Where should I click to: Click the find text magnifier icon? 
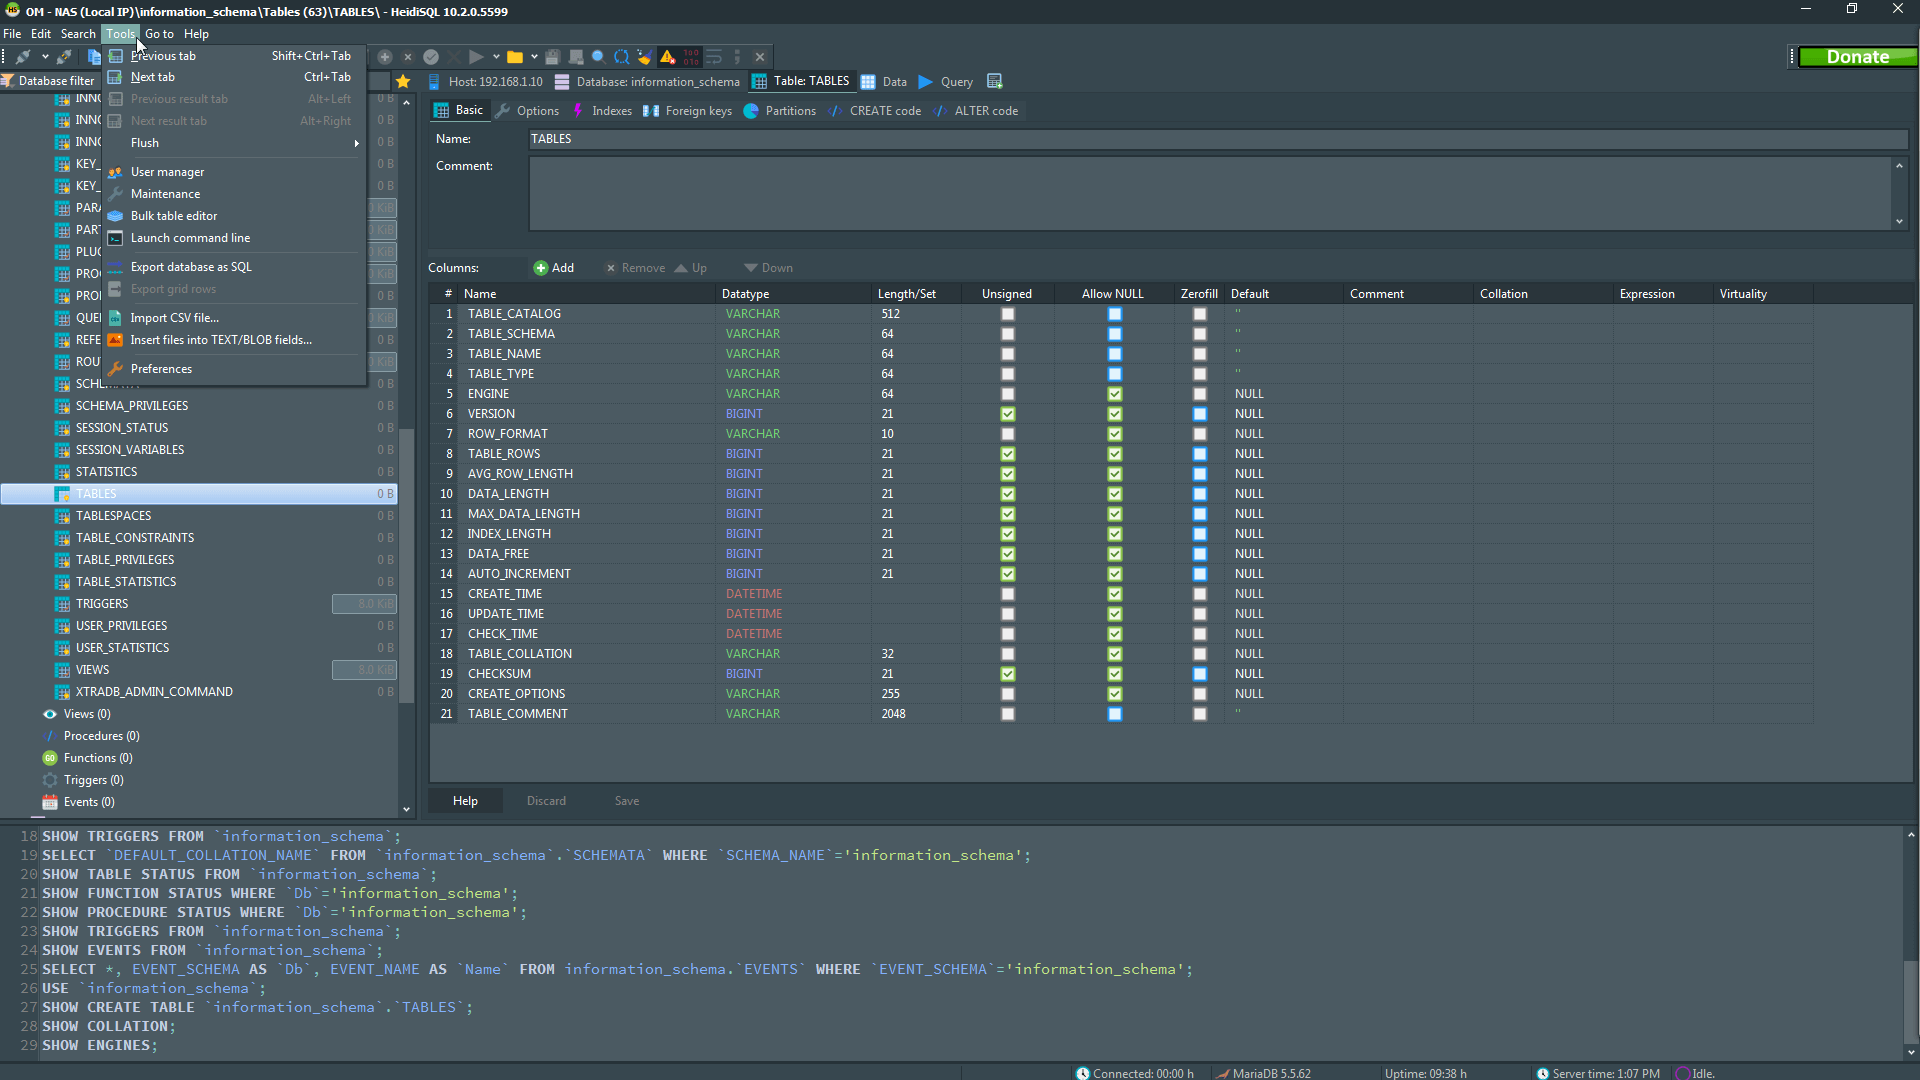(x=598, y=57)
